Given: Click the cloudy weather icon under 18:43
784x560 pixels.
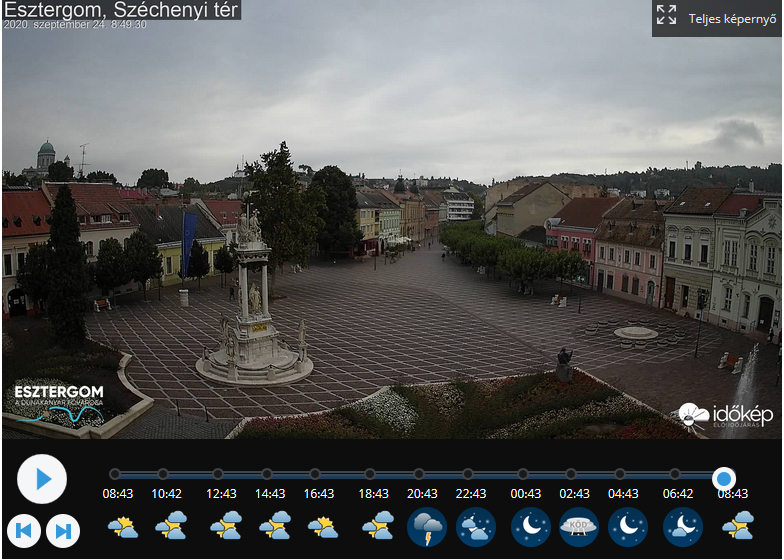Looking at the screenshot, I should click(x=378, y=525).
